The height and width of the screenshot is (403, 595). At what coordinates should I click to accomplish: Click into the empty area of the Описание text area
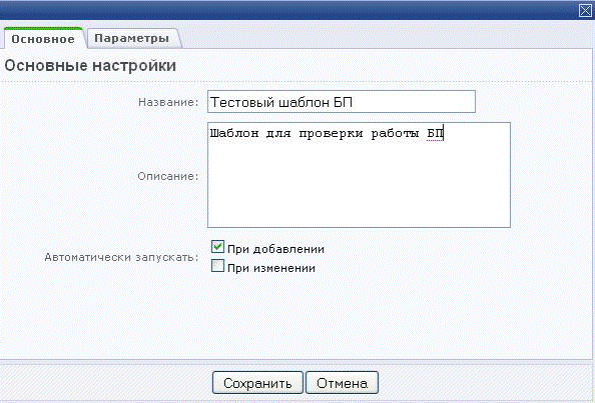pyautogui.click(x=359, y=182)
